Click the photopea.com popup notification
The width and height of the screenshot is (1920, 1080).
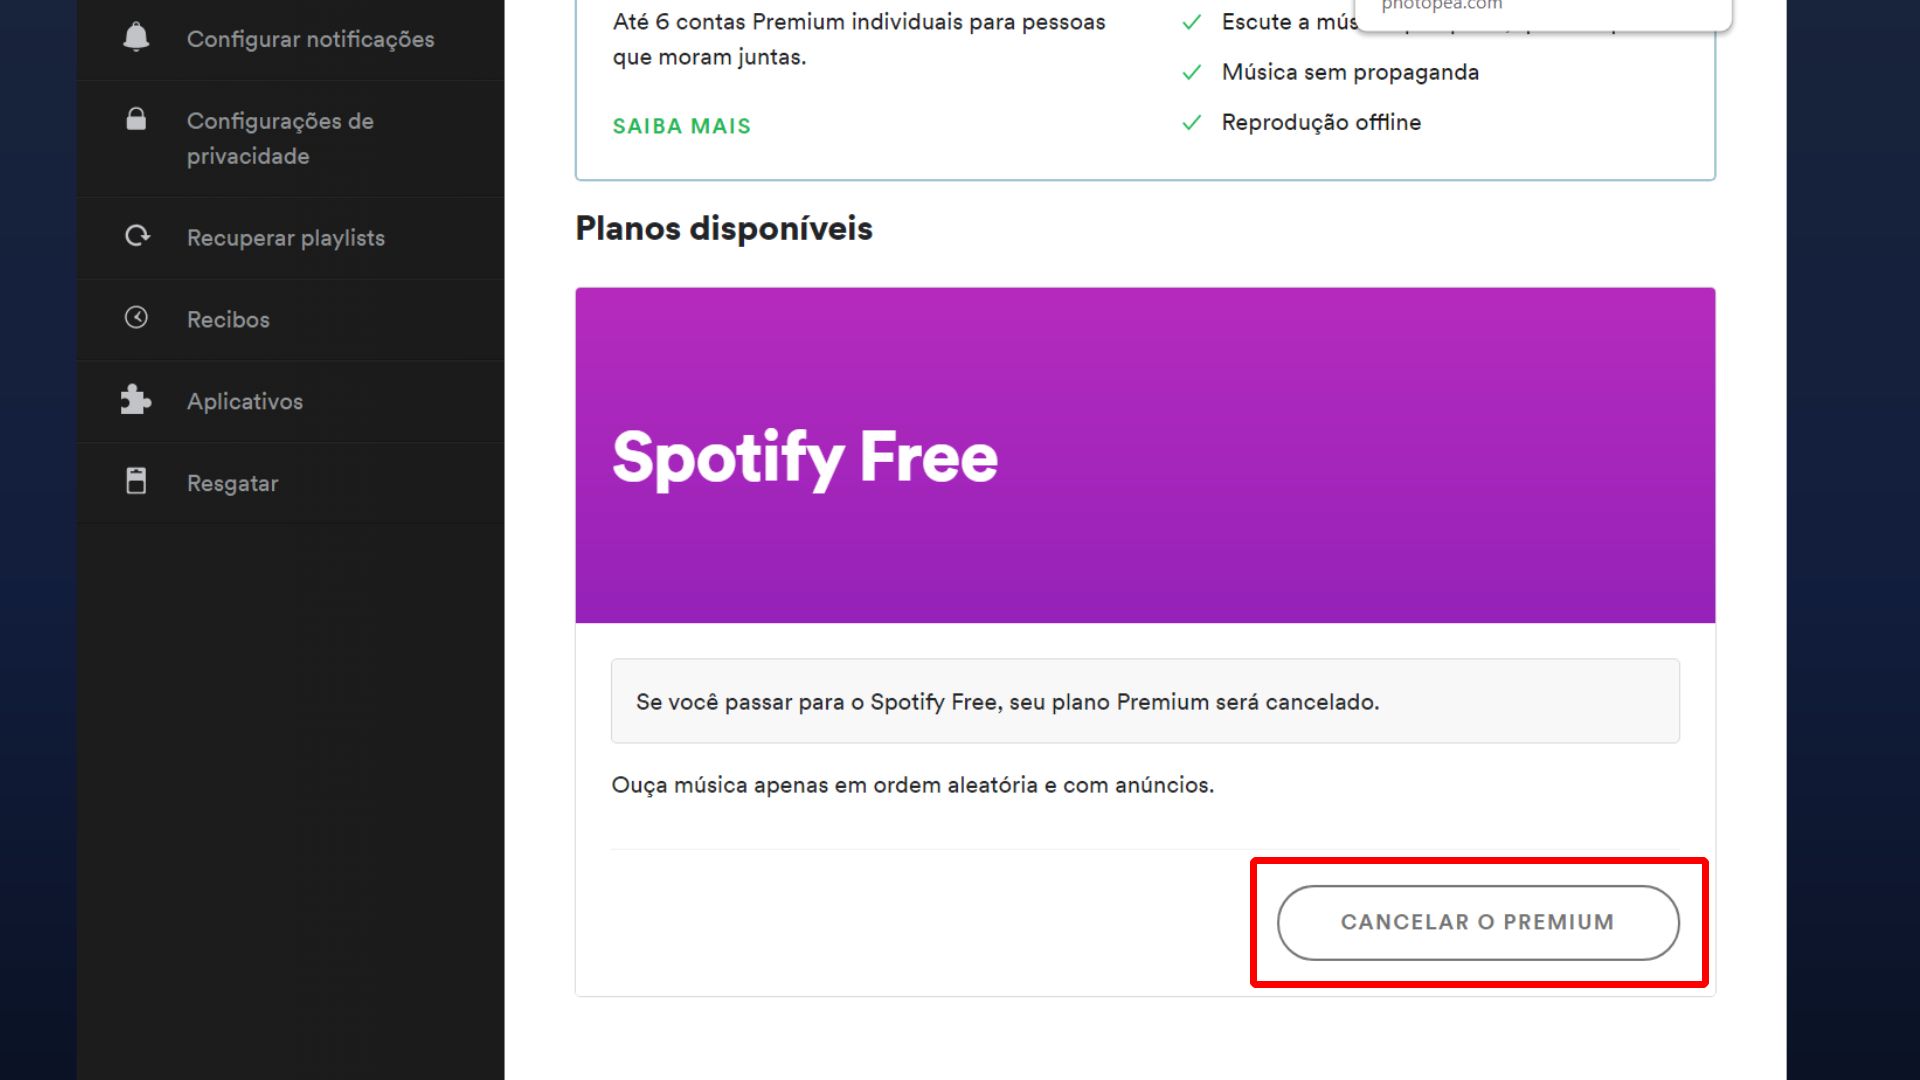(x=1540, y=10)
